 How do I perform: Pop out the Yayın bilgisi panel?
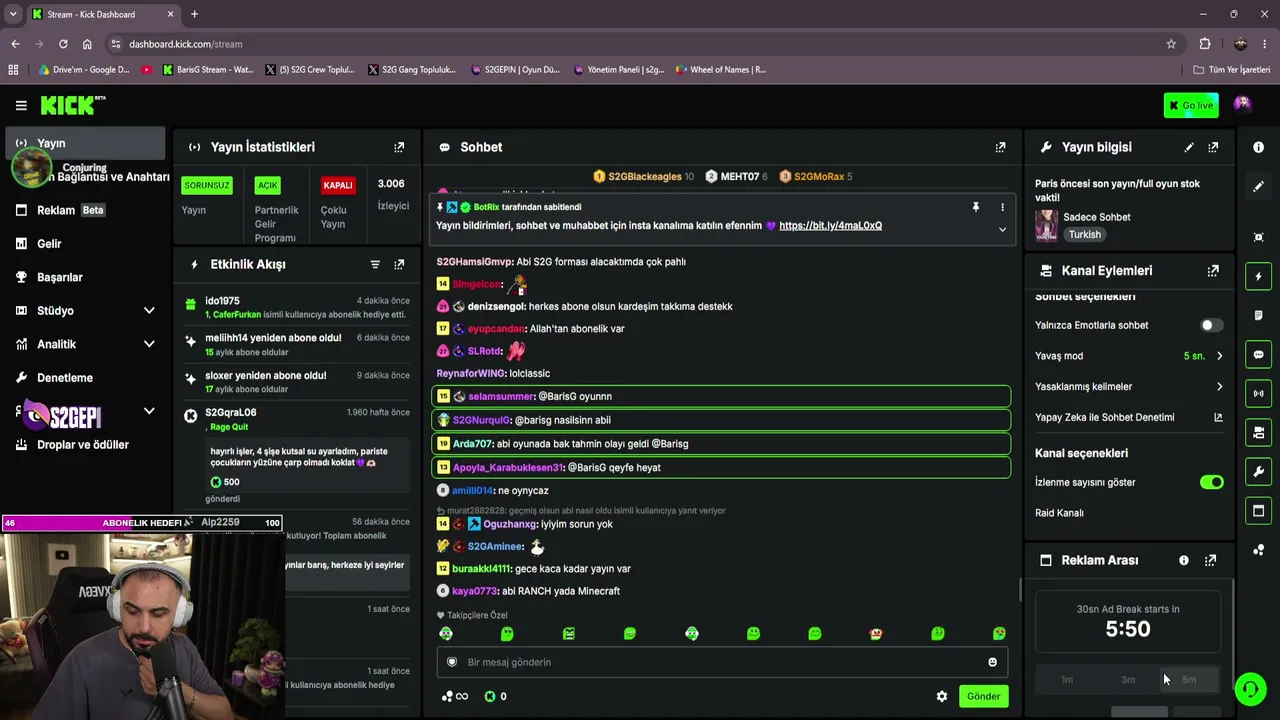coord(1213,147)
